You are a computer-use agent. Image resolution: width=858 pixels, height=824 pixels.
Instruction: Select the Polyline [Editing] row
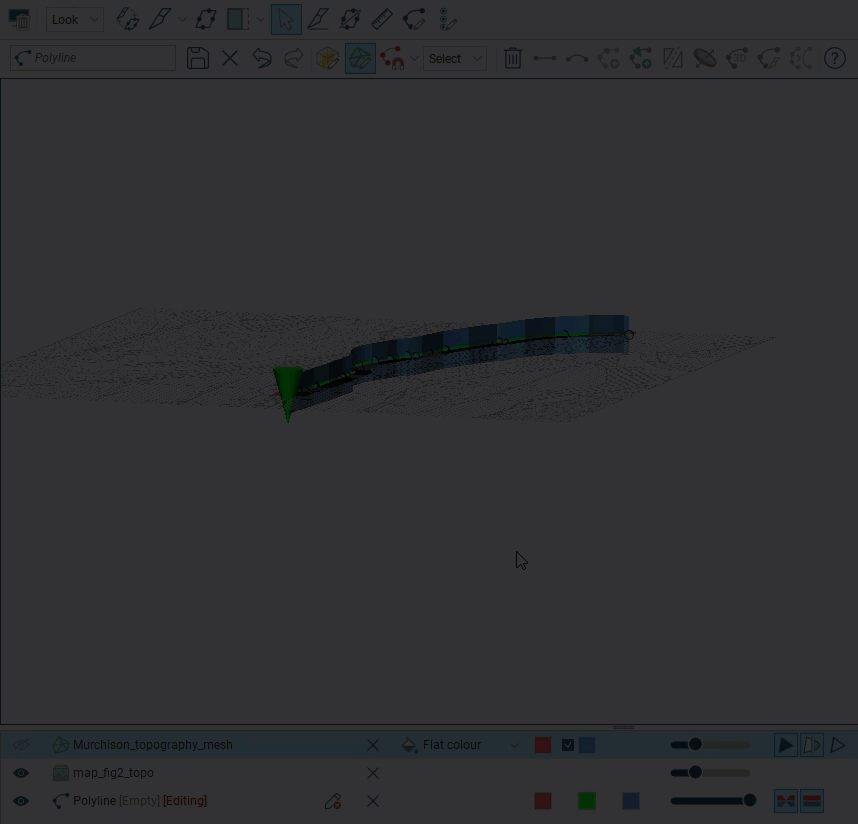pyautogui.click(x=140, y=801)
